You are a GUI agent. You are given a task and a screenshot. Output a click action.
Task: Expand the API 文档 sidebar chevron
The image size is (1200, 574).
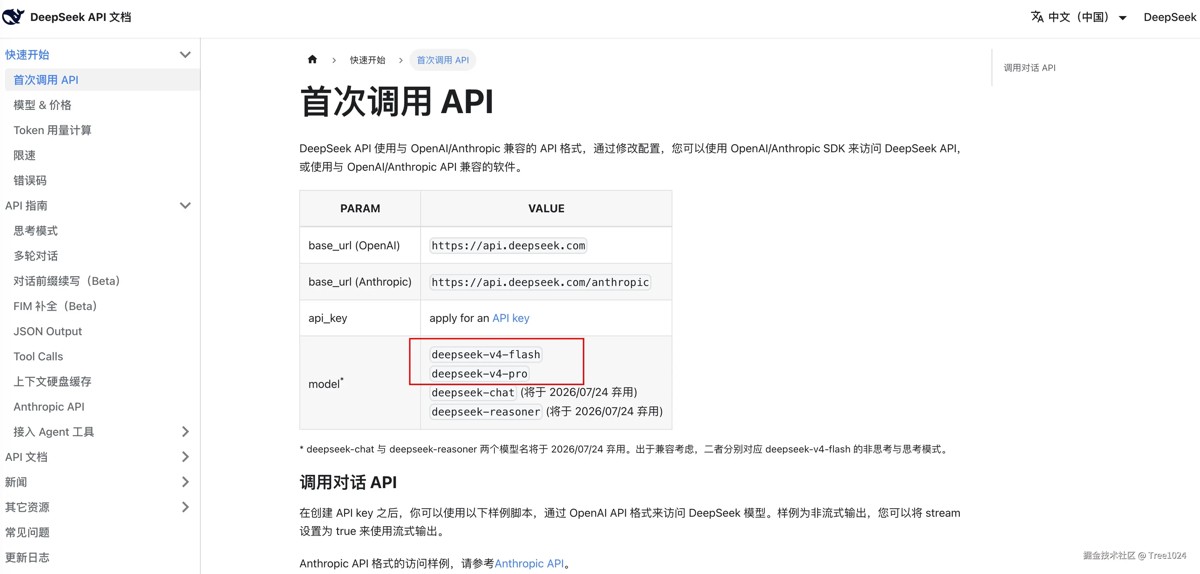(x=185, y=457)
